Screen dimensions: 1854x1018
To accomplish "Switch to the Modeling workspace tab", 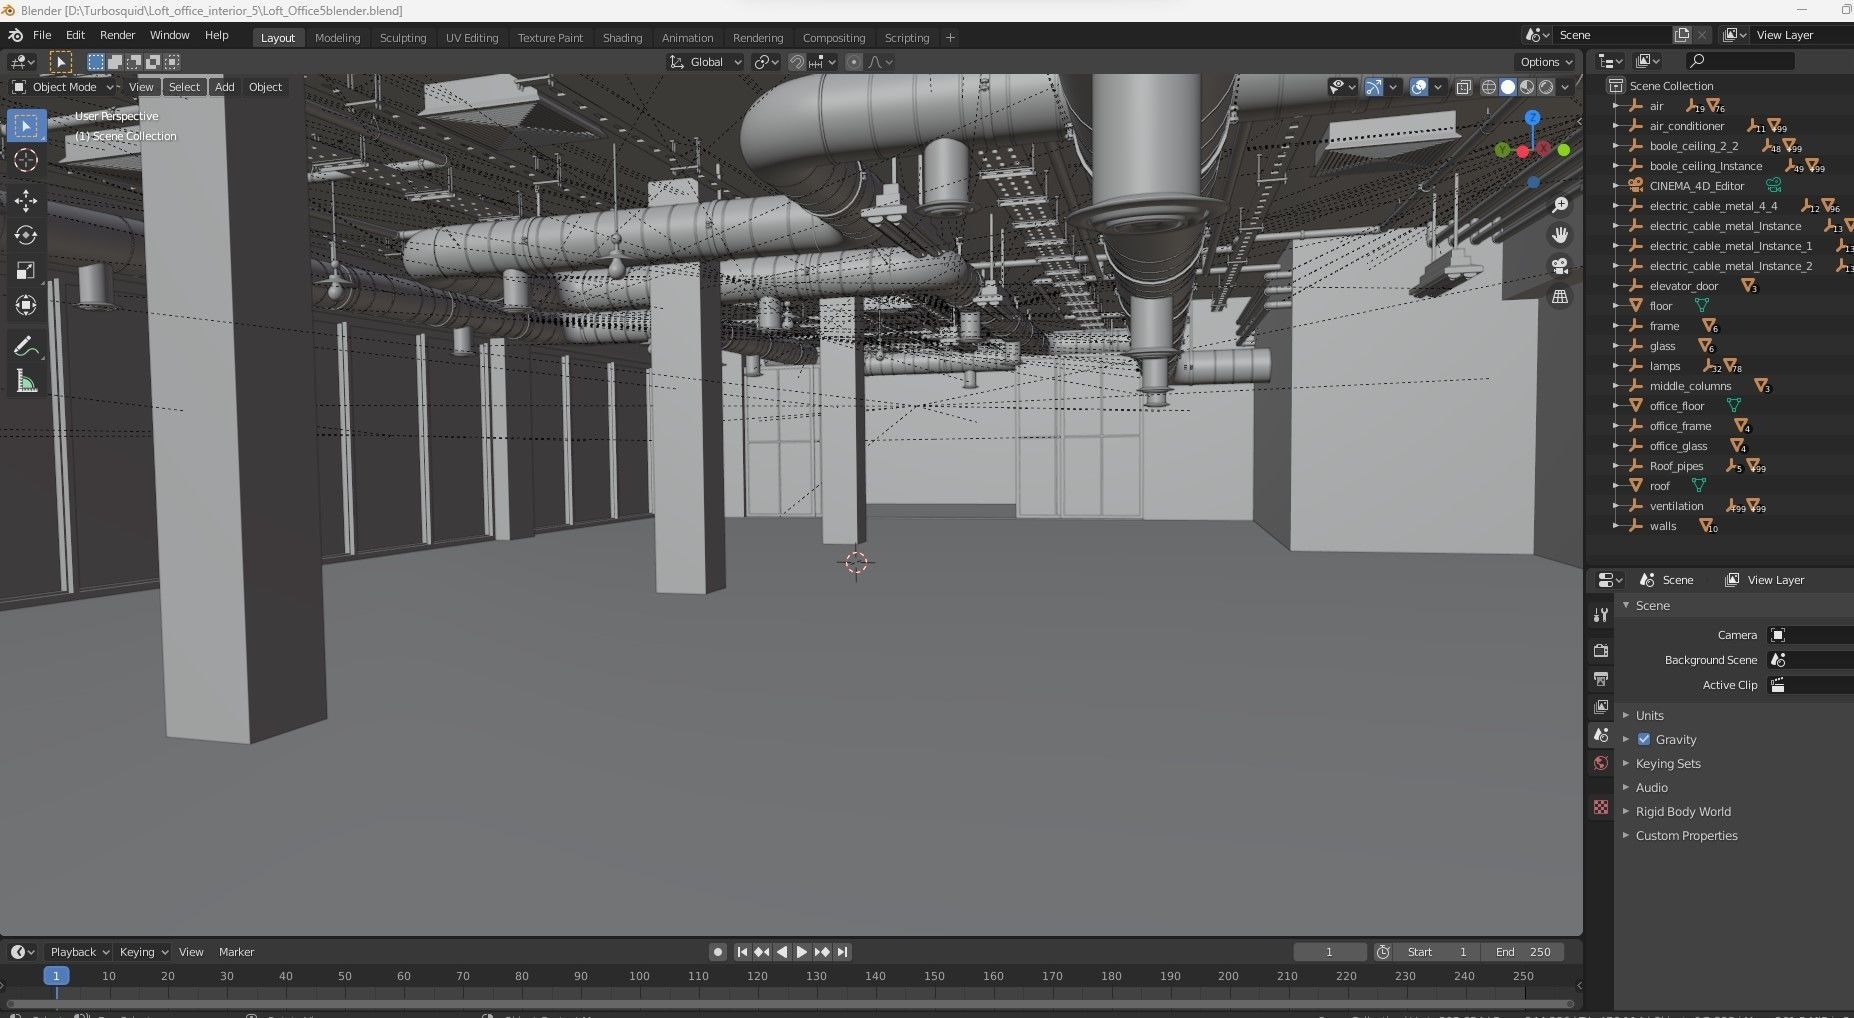I will pos(337,38).
